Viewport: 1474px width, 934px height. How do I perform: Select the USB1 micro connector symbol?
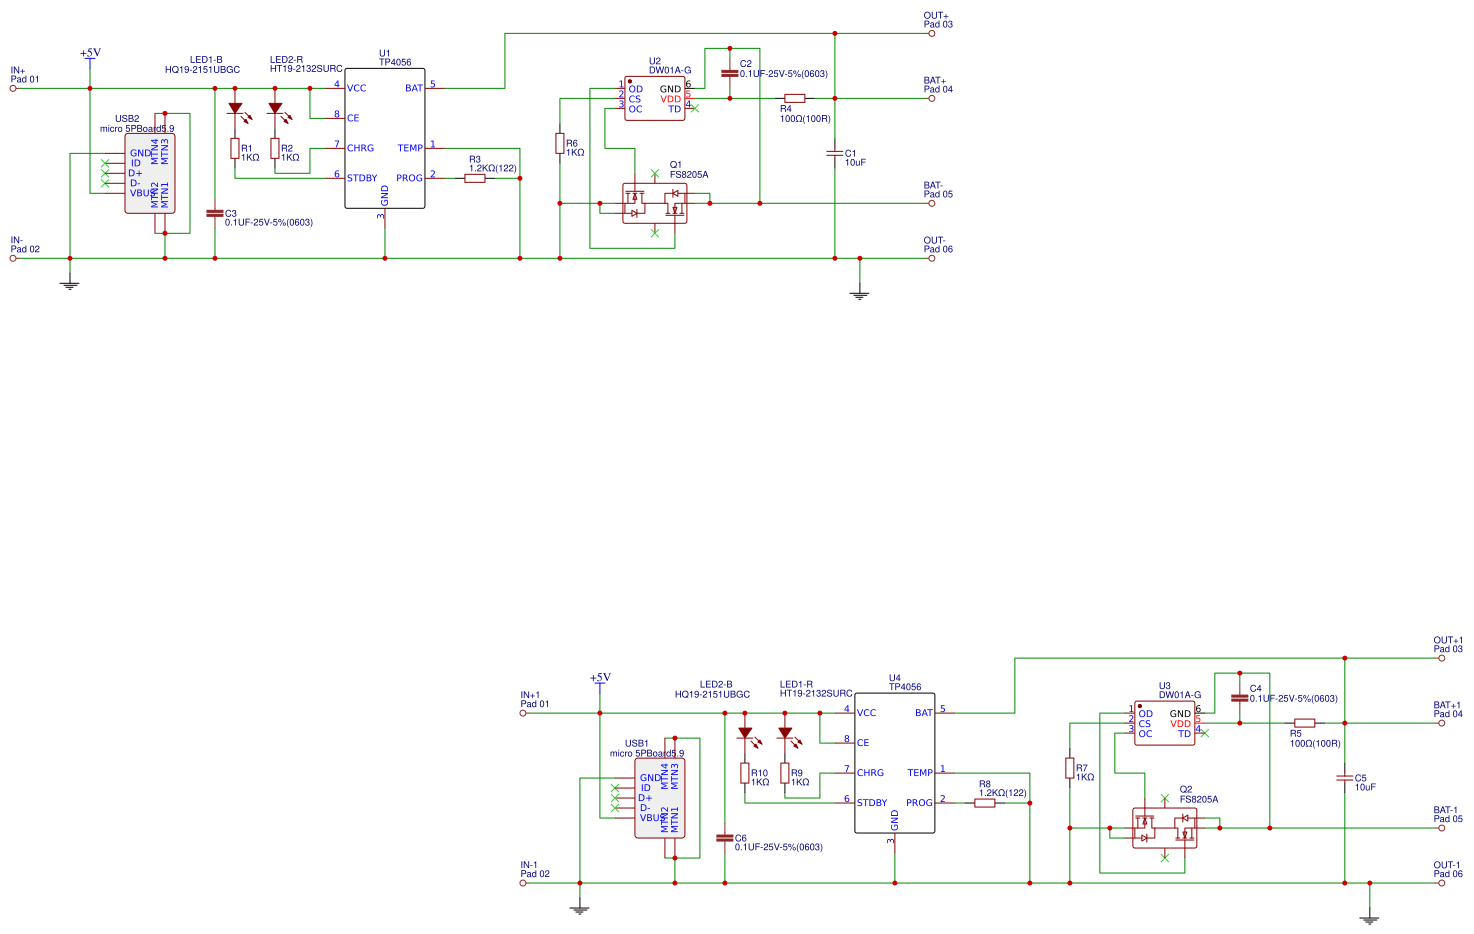point(660,798)
